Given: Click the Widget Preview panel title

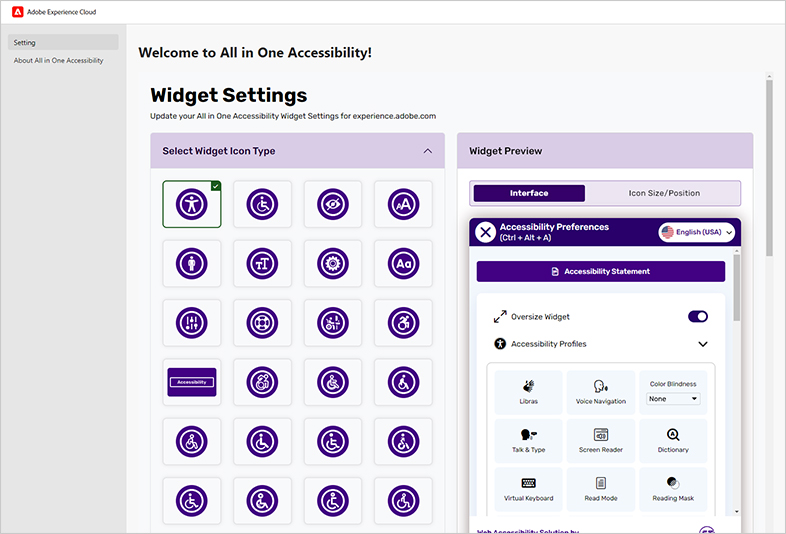Looking at the screenshot, I should (x=505, y=151).
